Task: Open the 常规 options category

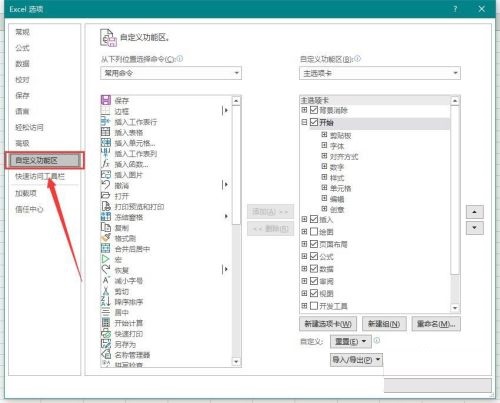Action: click(x=22, y=32)
